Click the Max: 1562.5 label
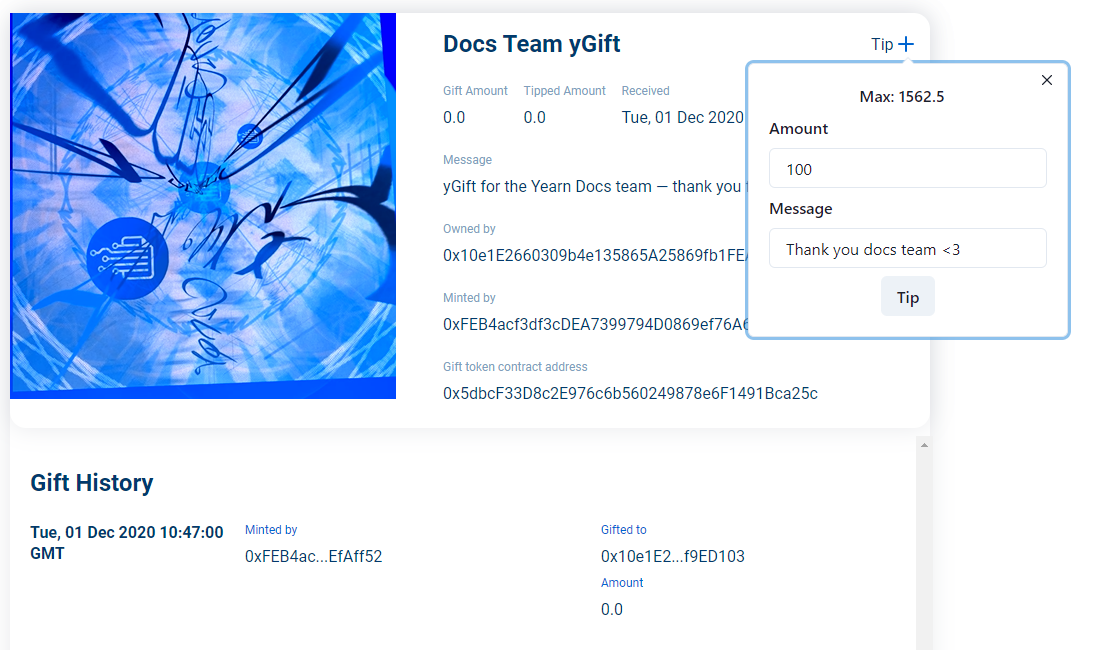1095x650 pixels. click(x=902, y=97)
